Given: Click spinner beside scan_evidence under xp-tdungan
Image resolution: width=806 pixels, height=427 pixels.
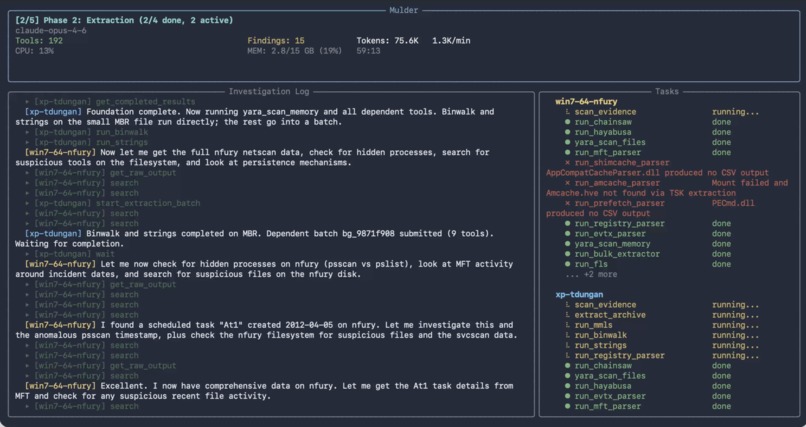Looking at the screenshot, I should (567, 305).
